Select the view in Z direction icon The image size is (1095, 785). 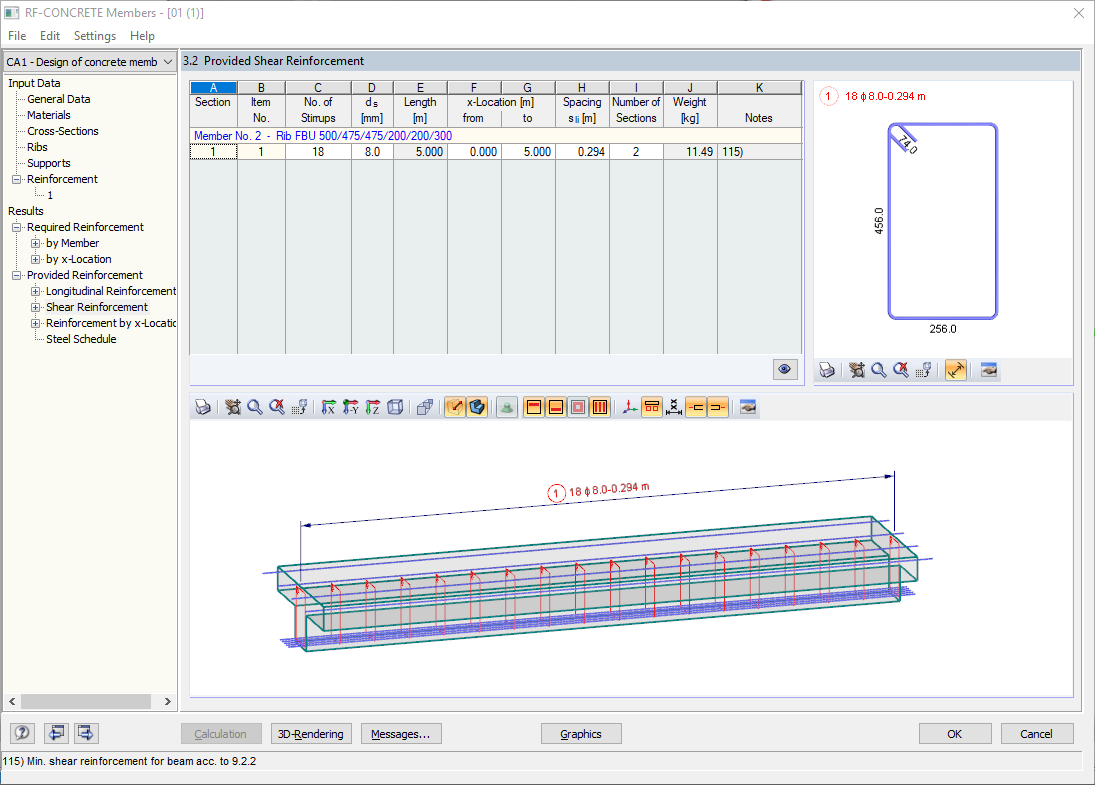click(x=373, y=407)
